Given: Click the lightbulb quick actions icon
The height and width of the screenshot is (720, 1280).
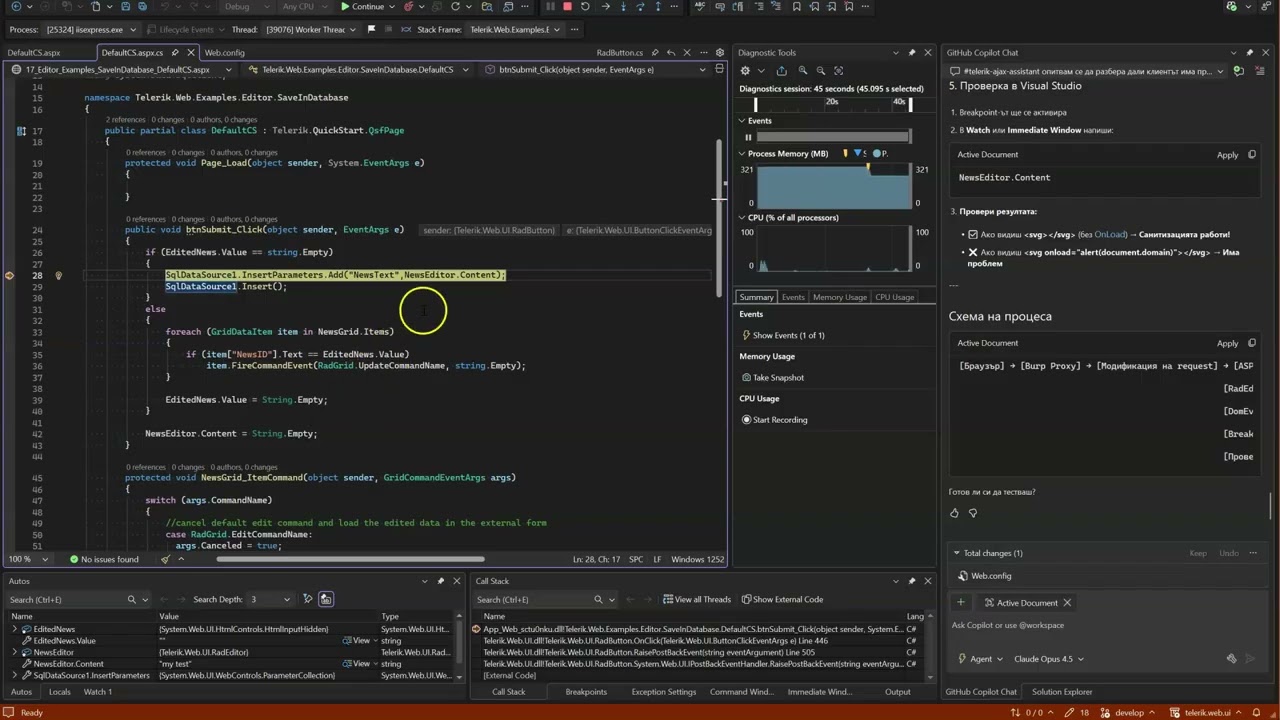Looking at the screenshot, I should [58, 275].
